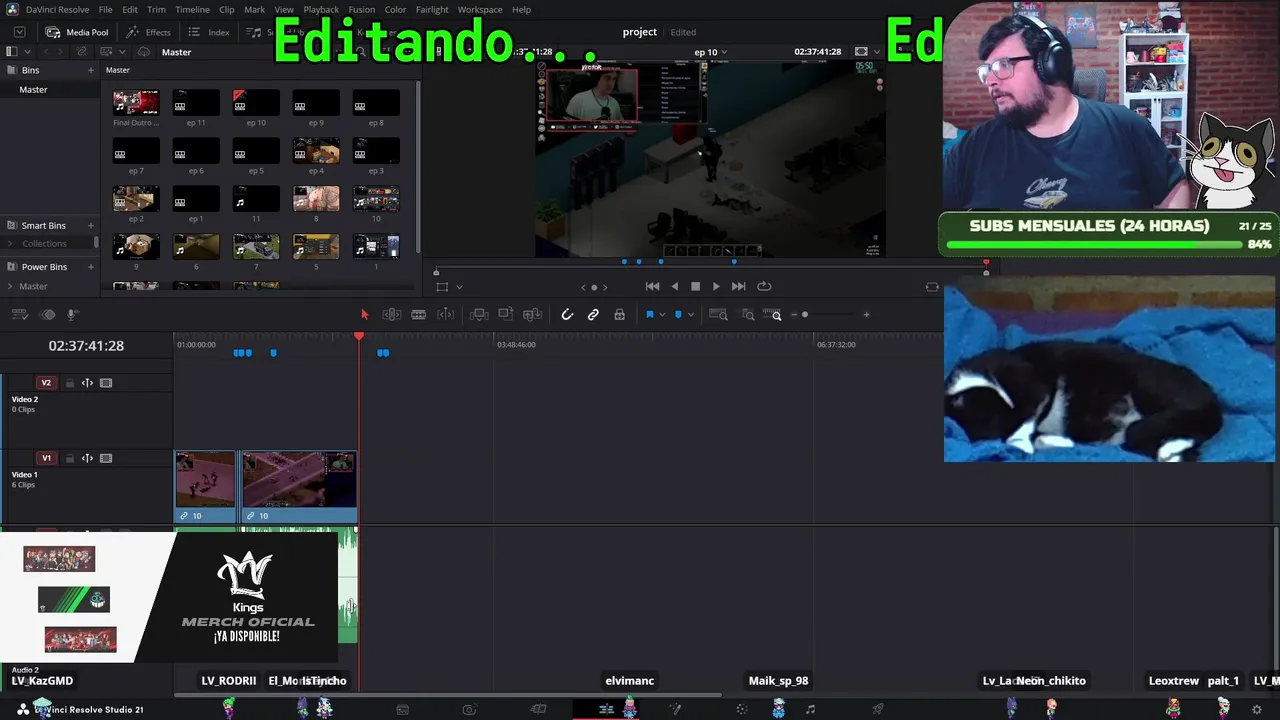Play forward in the timeline viewer
1280x720 pixels.
pyautogui.click(x=716, y=286)
